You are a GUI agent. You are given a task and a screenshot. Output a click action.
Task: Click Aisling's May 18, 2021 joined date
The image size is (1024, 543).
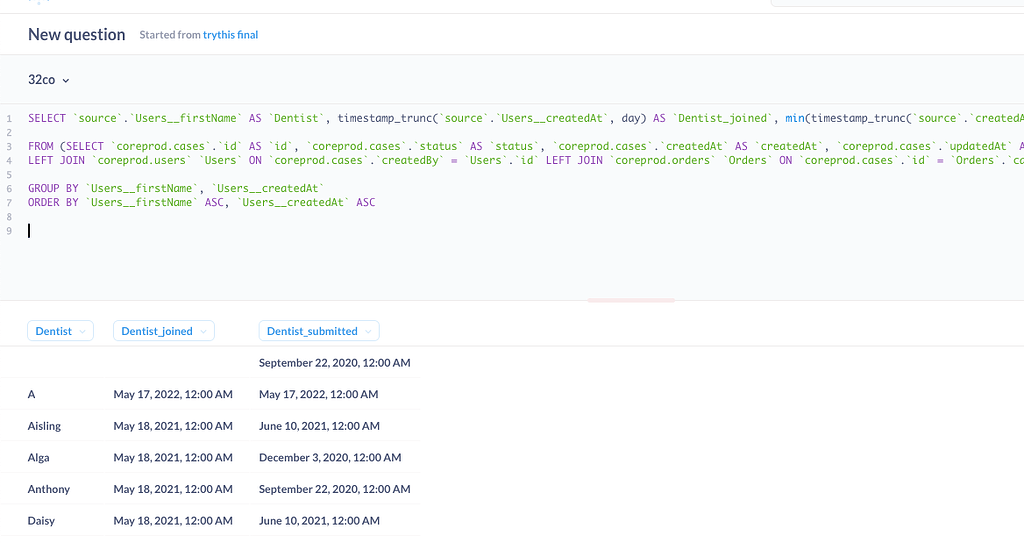[x=173, y=426]
